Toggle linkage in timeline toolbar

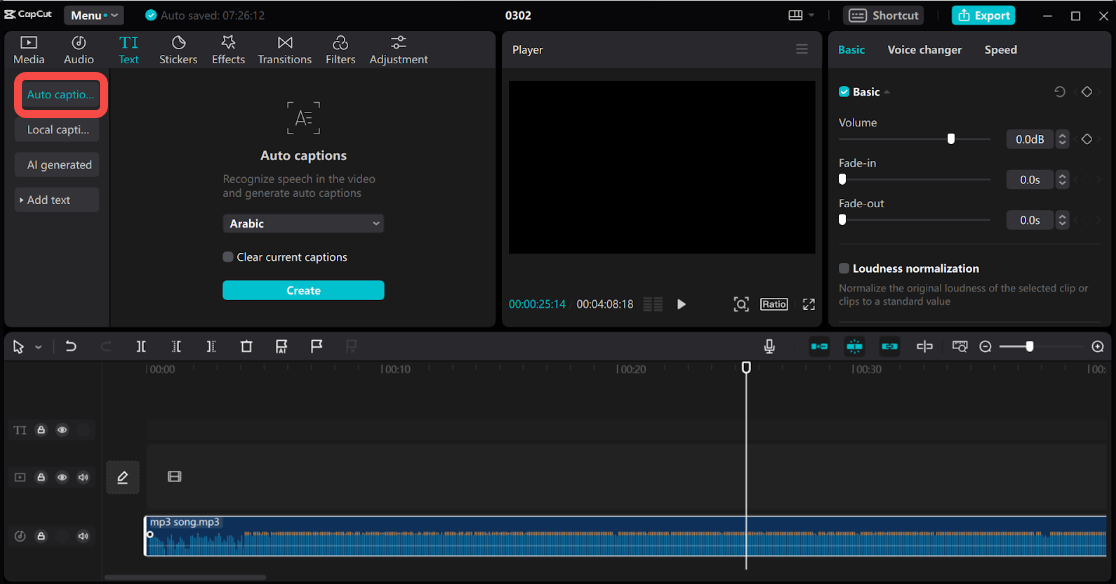890,346
